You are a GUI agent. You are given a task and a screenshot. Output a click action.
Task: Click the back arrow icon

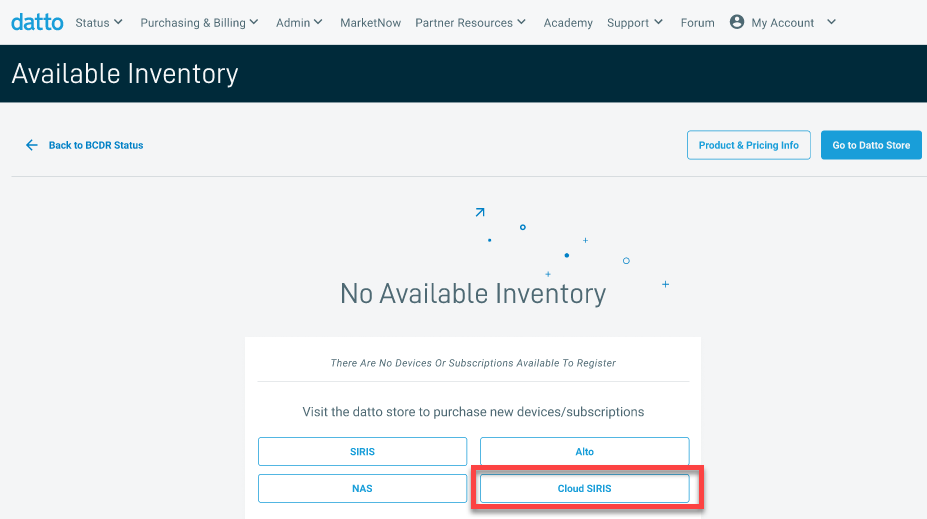pyautogui.click(x=32, y=145)
